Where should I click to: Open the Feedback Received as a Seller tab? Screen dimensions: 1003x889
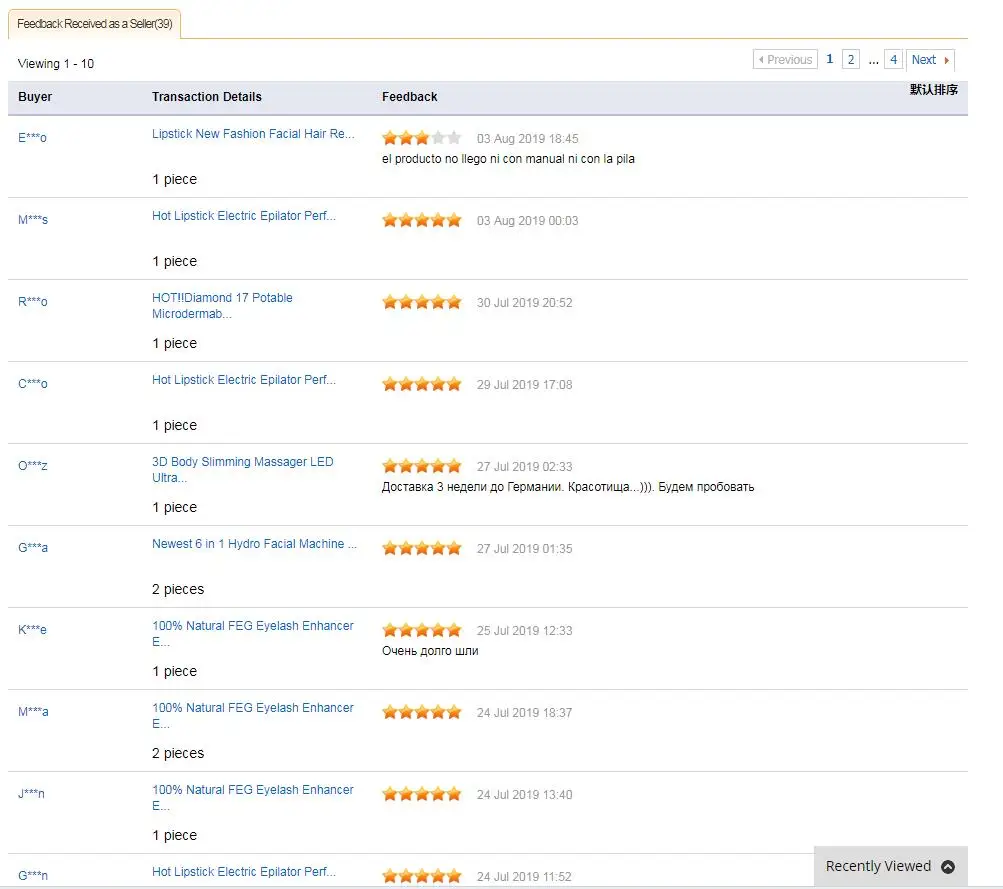(95, 24)
